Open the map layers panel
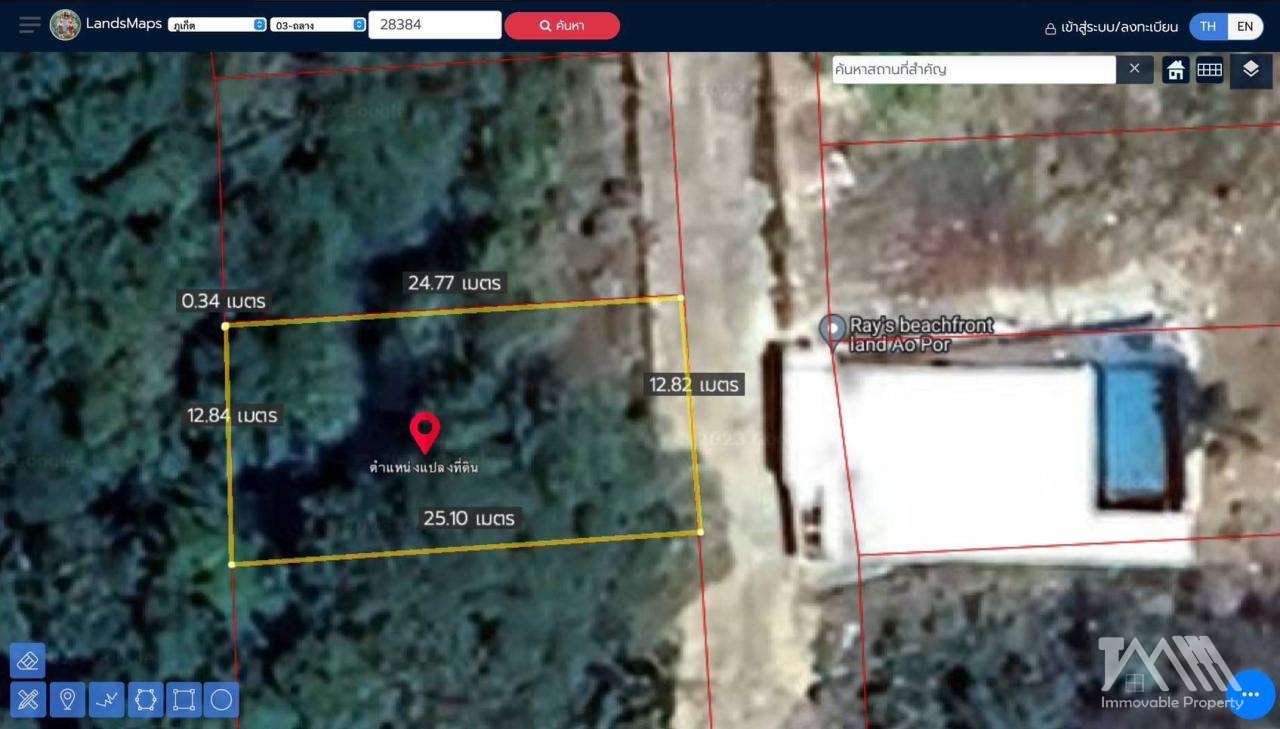This screenshot has height=729, width=1280. [x=1250, y=70]
